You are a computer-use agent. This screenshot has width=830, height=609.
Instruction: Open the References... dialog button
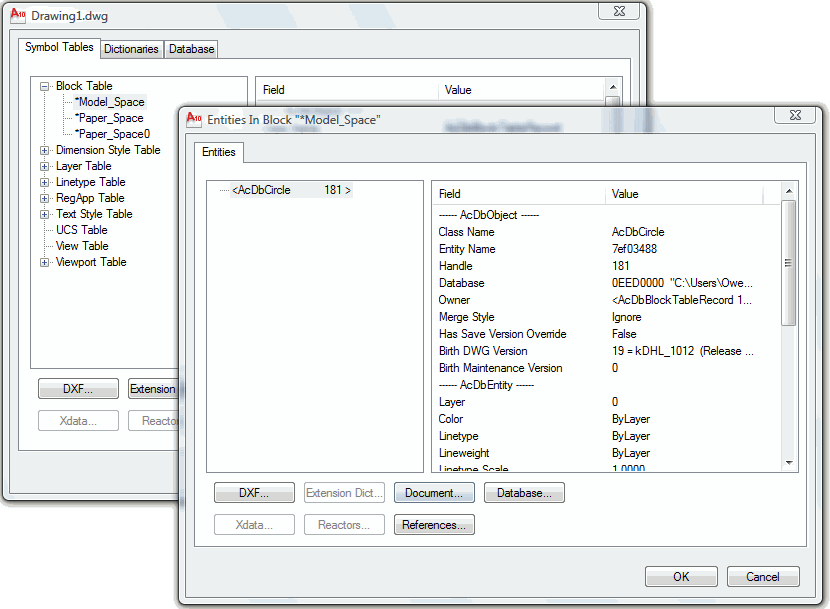pyautogui.click(x=434, y=525)
